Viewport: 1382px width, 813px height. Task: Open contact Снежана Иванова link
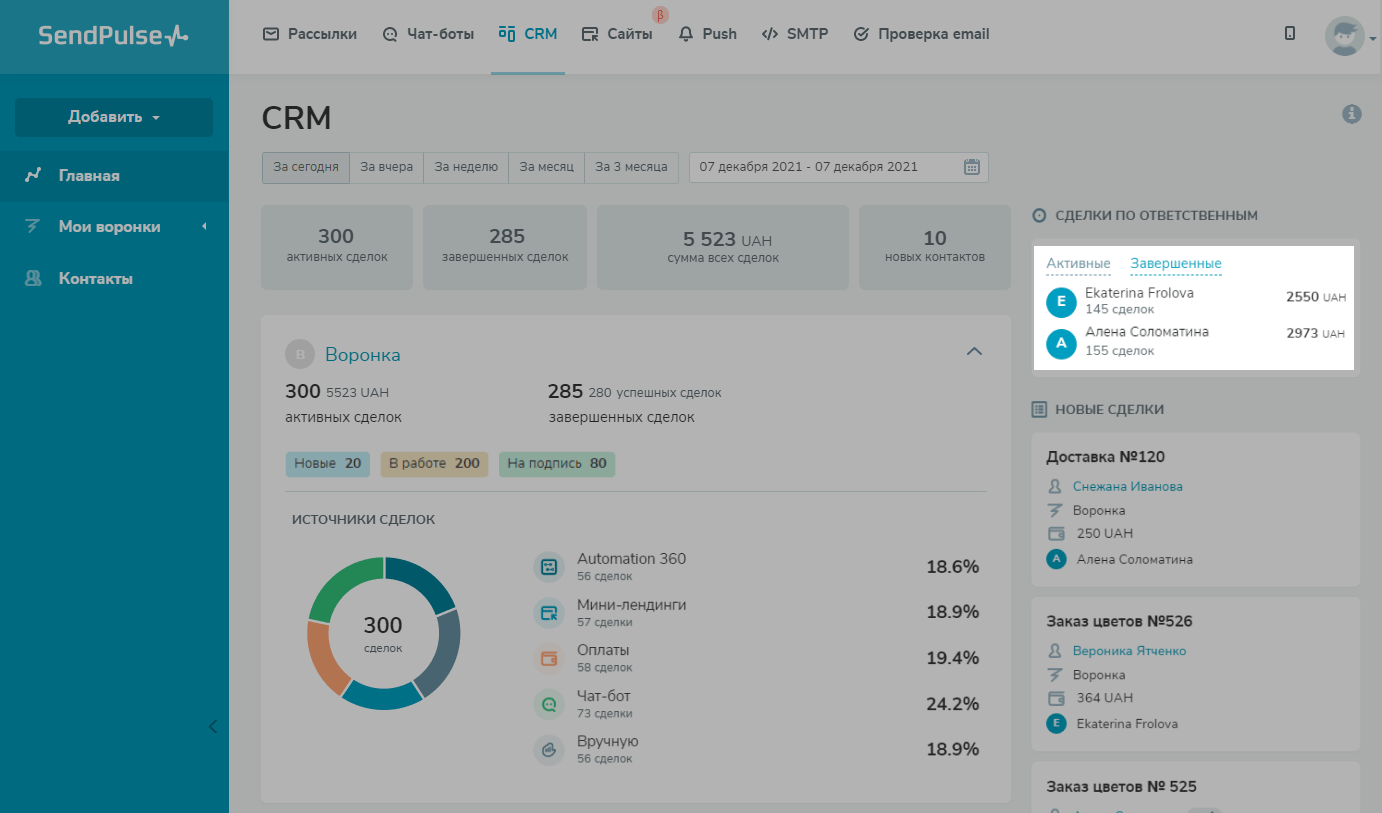tap(1127, 486)
